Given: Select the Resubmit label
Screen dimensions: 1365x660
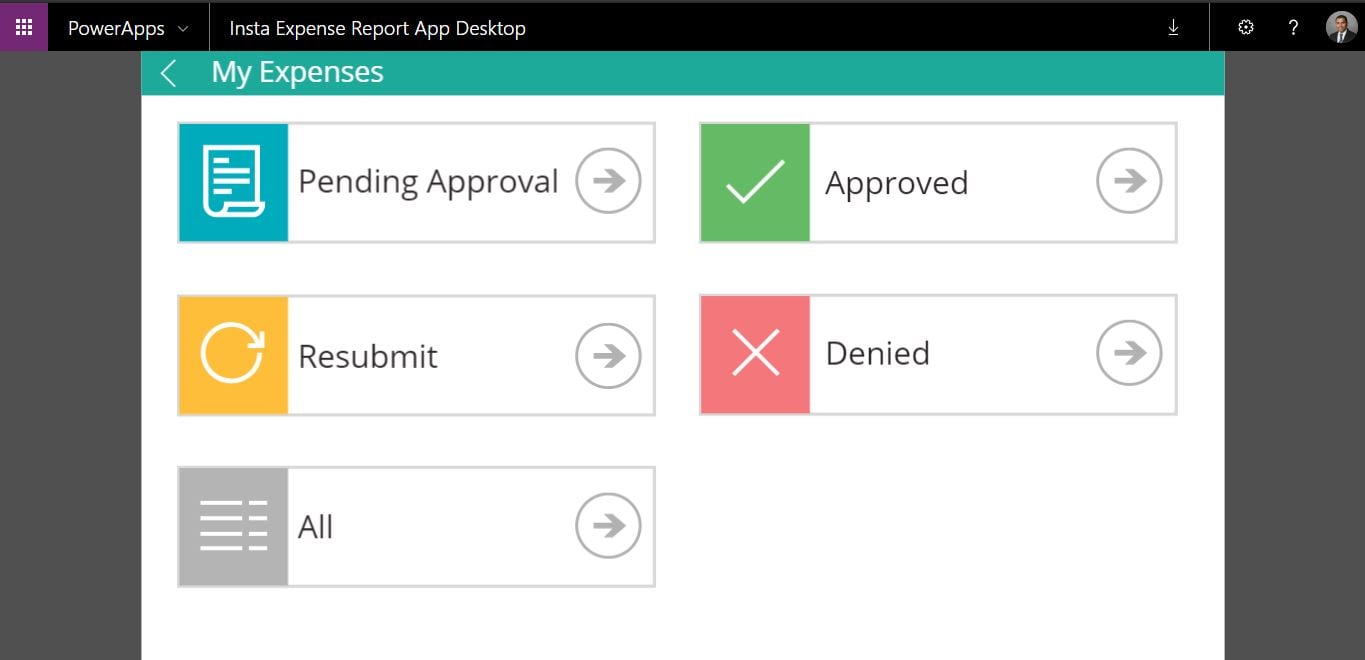Looking at the screenshot, I should [368, 356].
